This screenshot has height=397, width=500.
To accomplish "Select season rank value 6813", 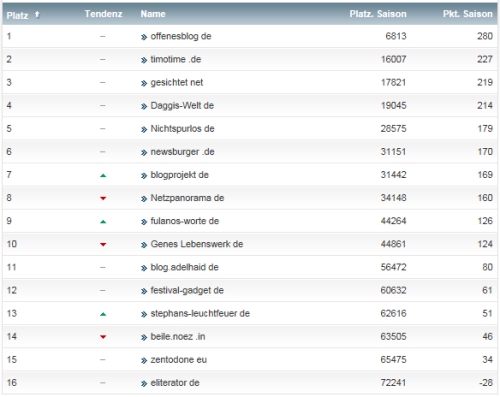I will point(396,36).
